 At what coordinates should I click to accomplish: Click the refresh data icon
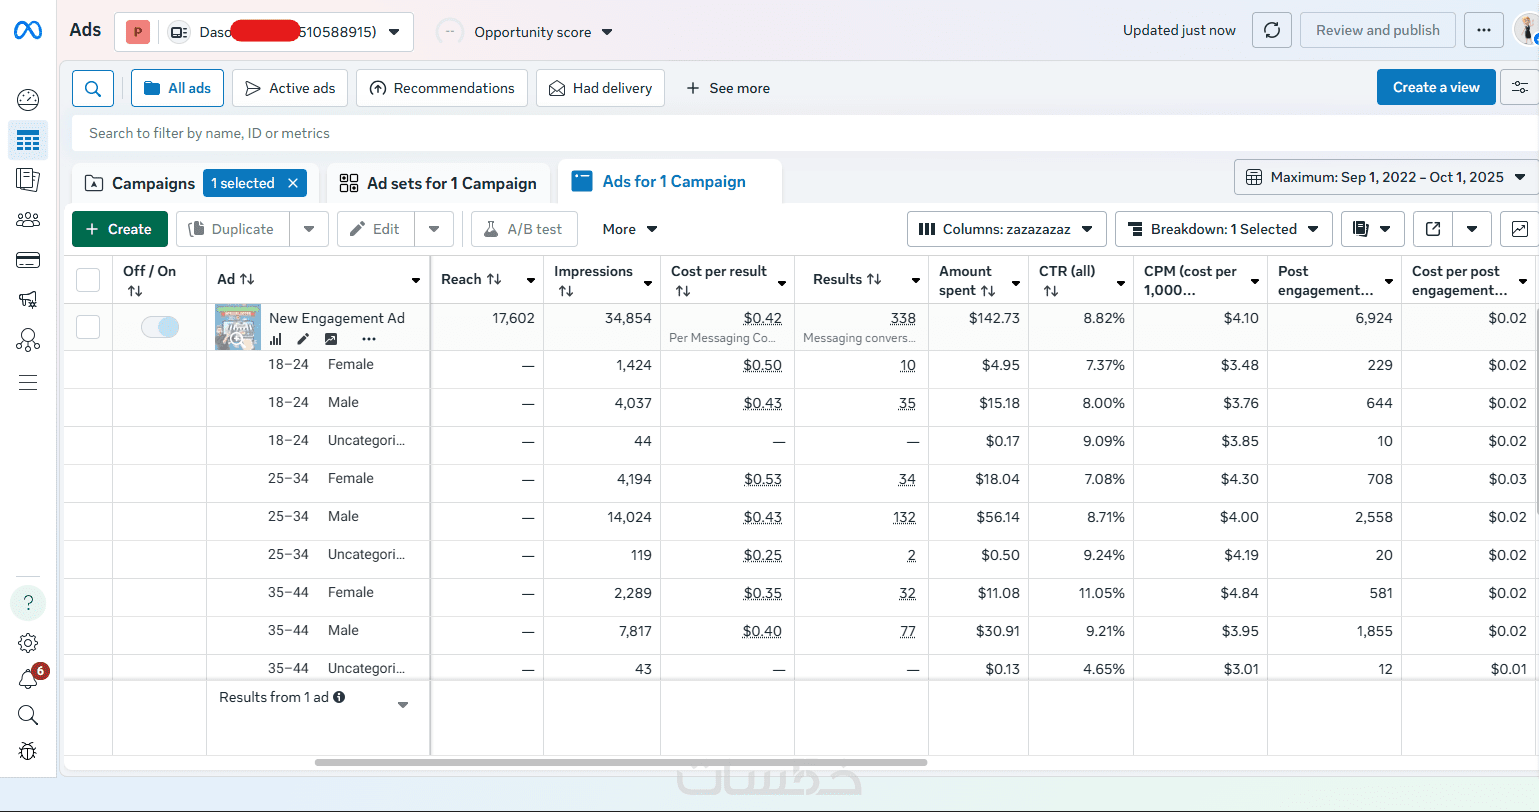tap(1272, 30)
